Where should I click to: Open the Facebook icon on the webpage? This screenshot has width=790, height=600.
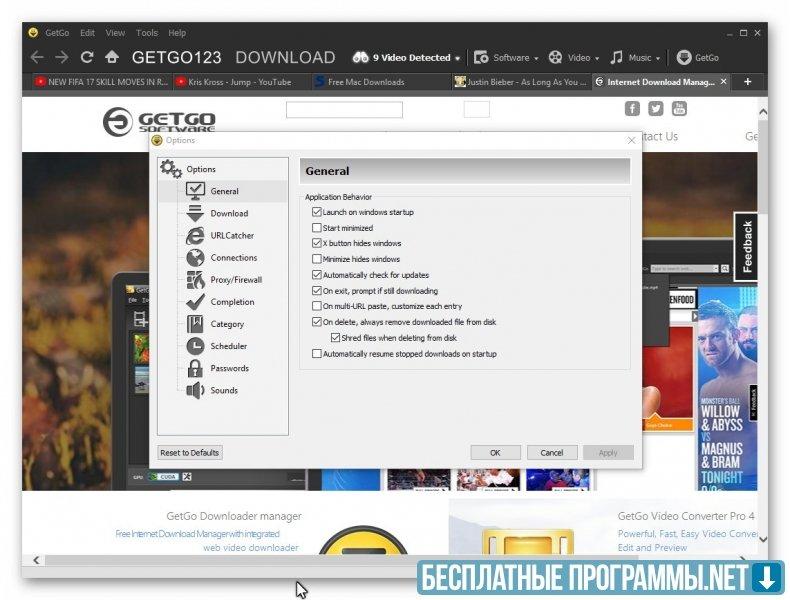[x=632, y=108]
